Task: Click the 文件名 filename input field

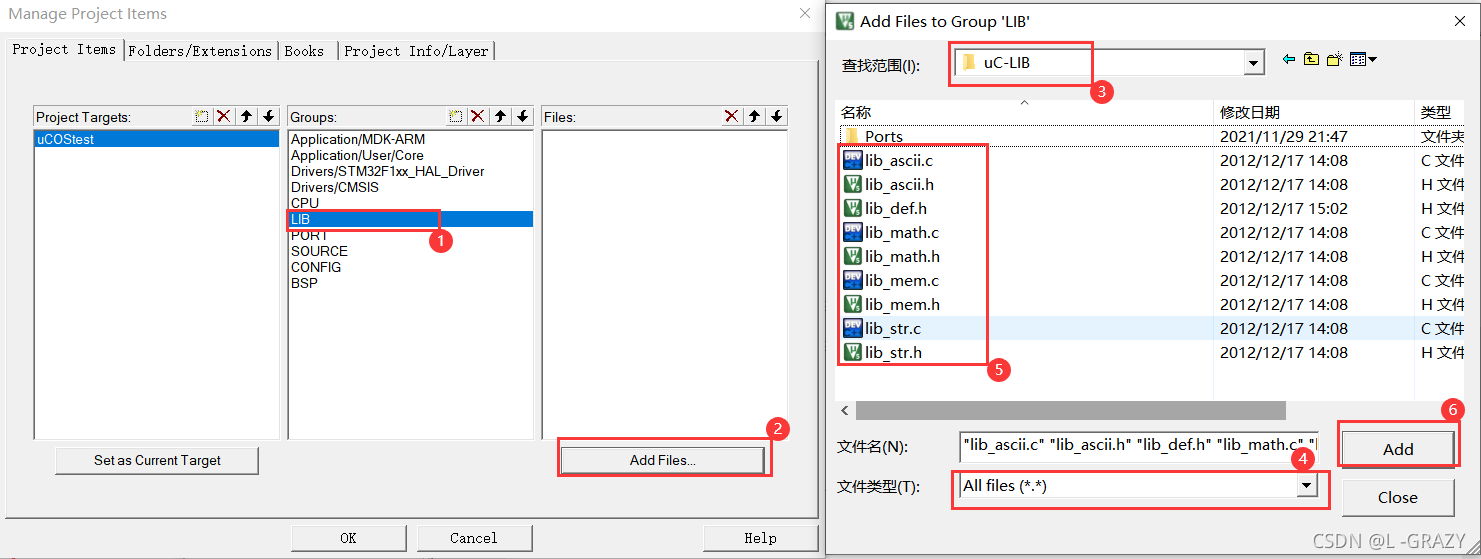Action: point(1138,446)
